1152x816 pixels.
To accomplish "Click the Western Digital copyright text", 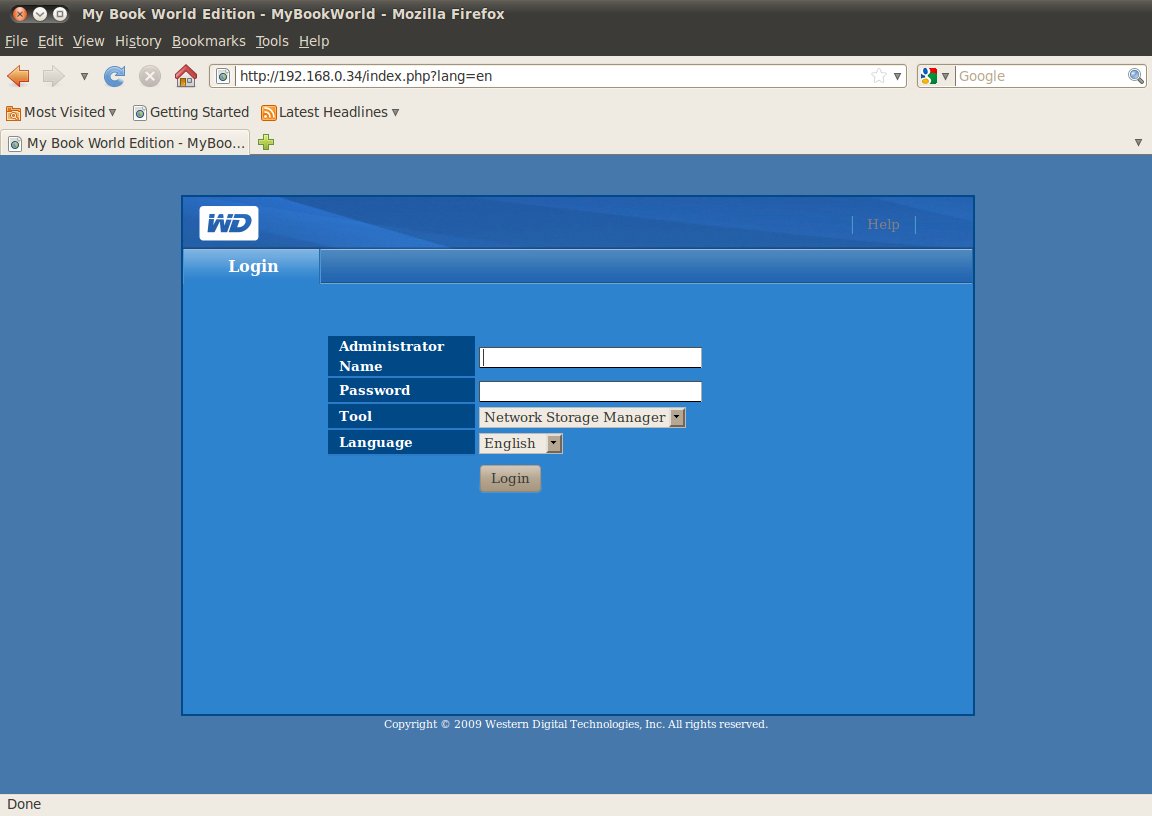I will click(575, 724).
